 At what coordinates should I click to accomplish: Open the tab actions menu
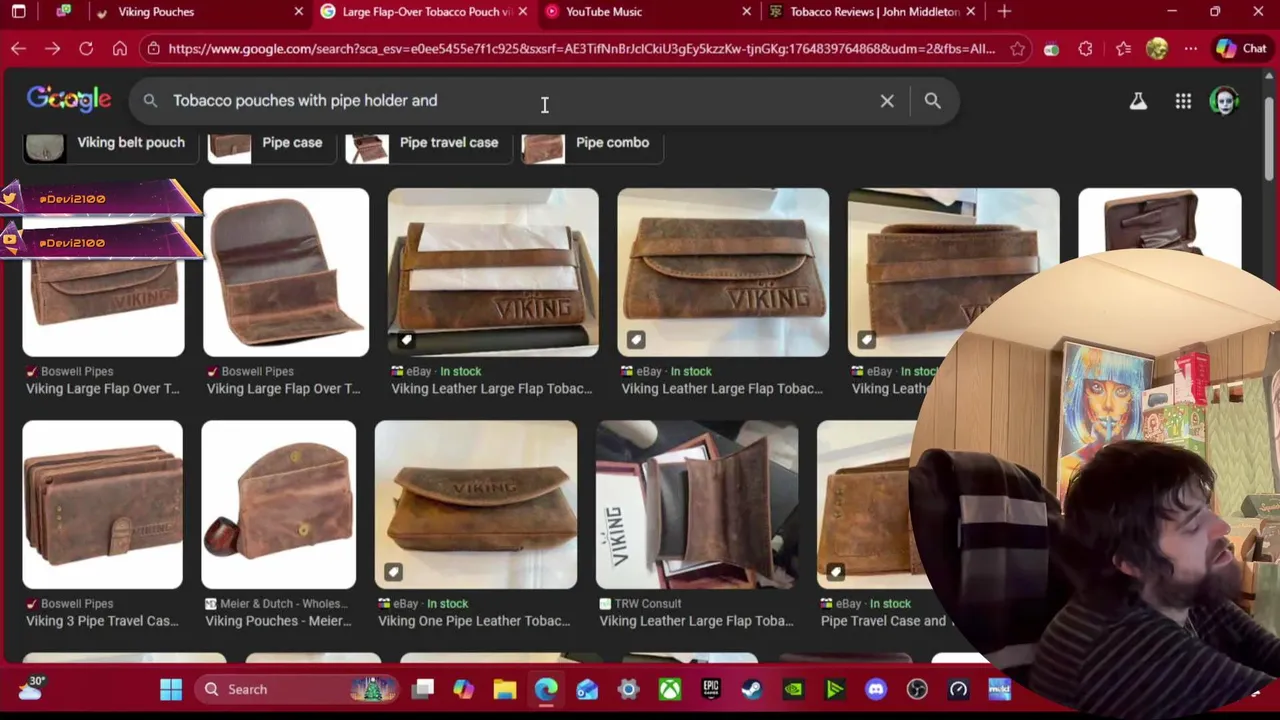tap(18, 11)
